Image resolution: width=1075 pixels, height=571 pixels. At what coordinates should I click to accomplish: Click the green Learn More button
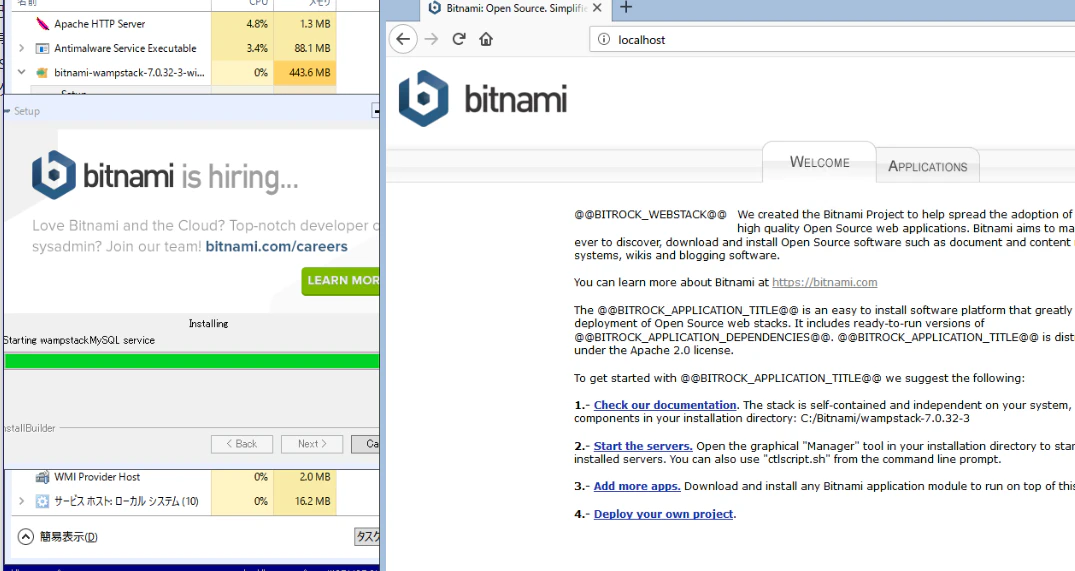pyautogui.click(x=341, y=281)
